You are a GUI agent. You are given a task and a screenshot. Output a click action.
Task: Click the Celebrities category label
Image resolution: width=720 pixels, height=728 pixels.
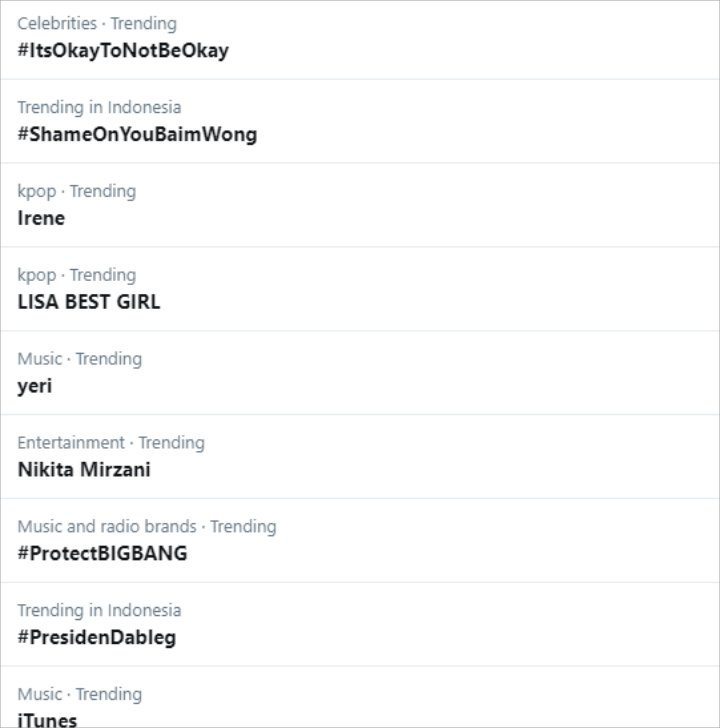pos(57,23)
